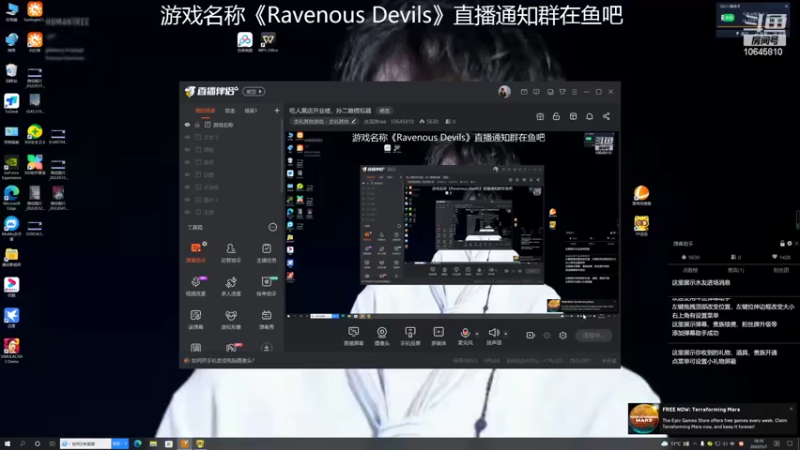This screenshot has height=450, width=800.
Task: Click the taskbar search box
Action: [x=85, y=444]
